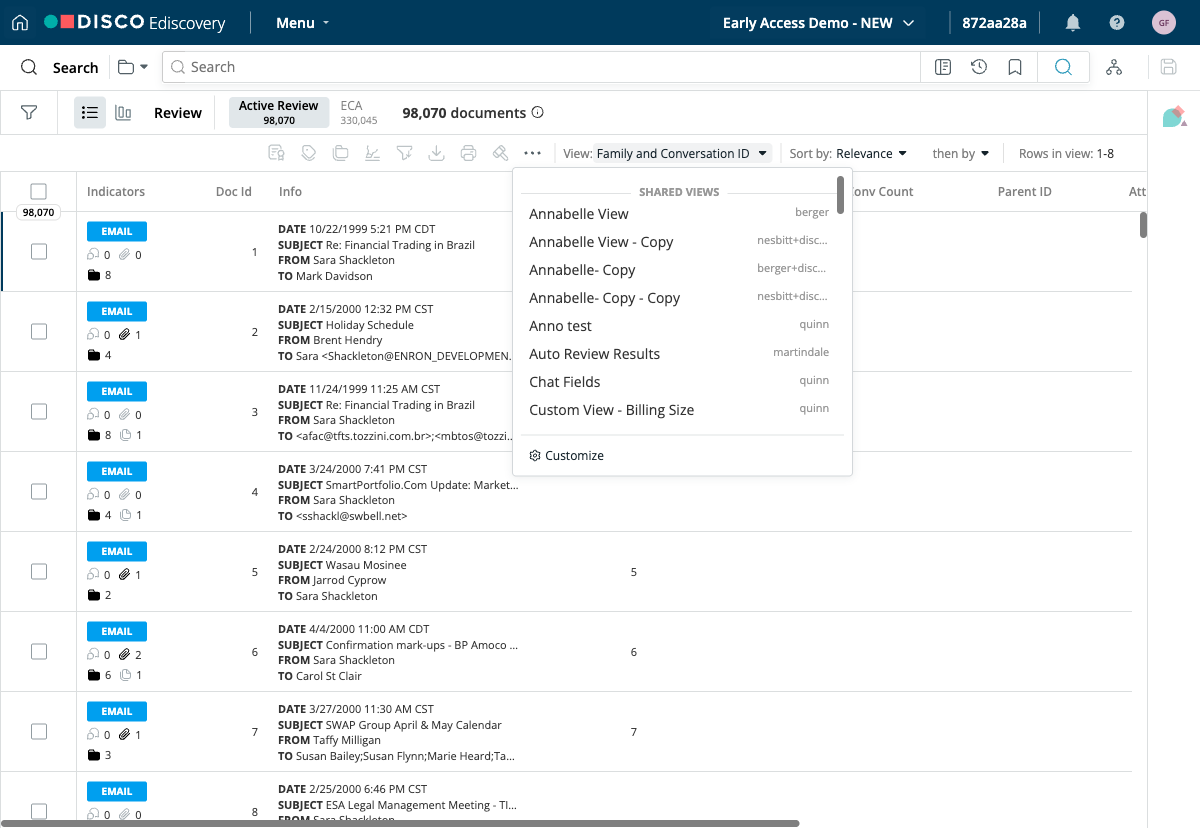Image resolution: width=1200 pixels, height=828 pixels.
Task: Click Customize in views menu
Action: pyautogui.click(x=567, y=456)
